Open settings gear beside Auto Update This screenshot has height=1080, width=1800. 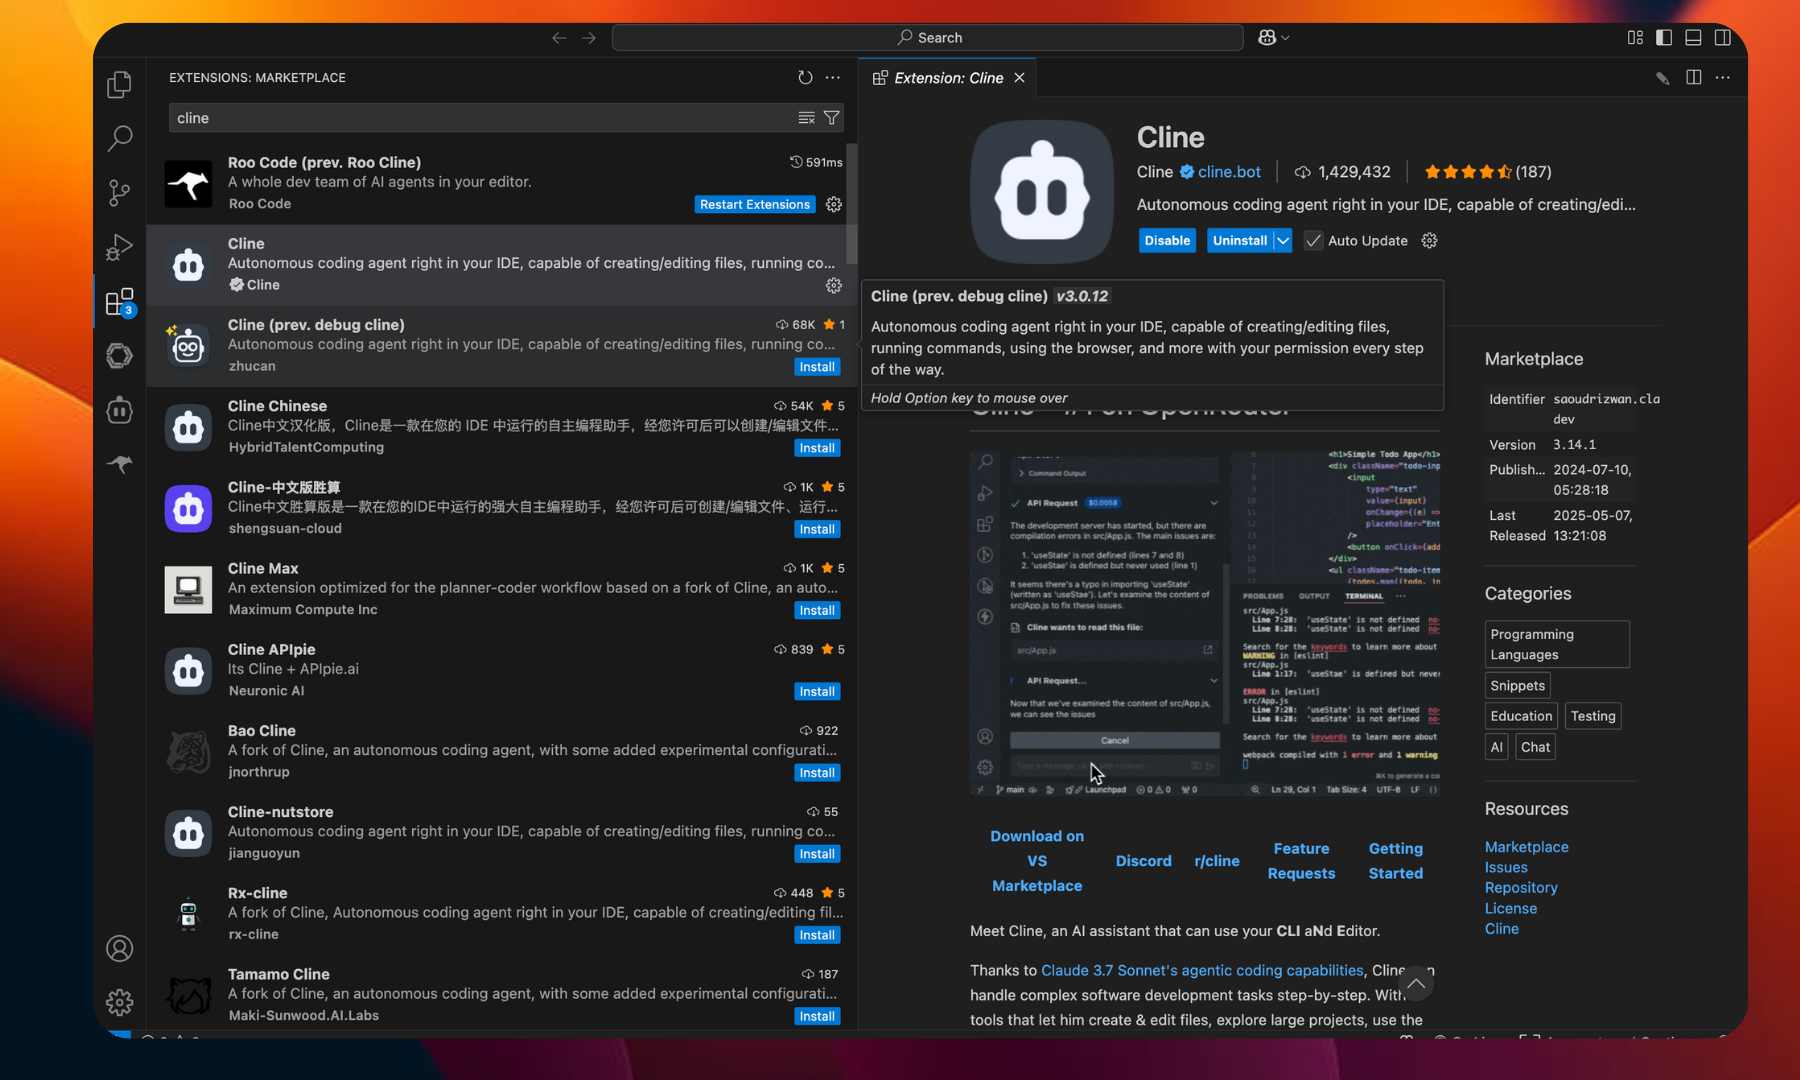tap(1429, 240)
